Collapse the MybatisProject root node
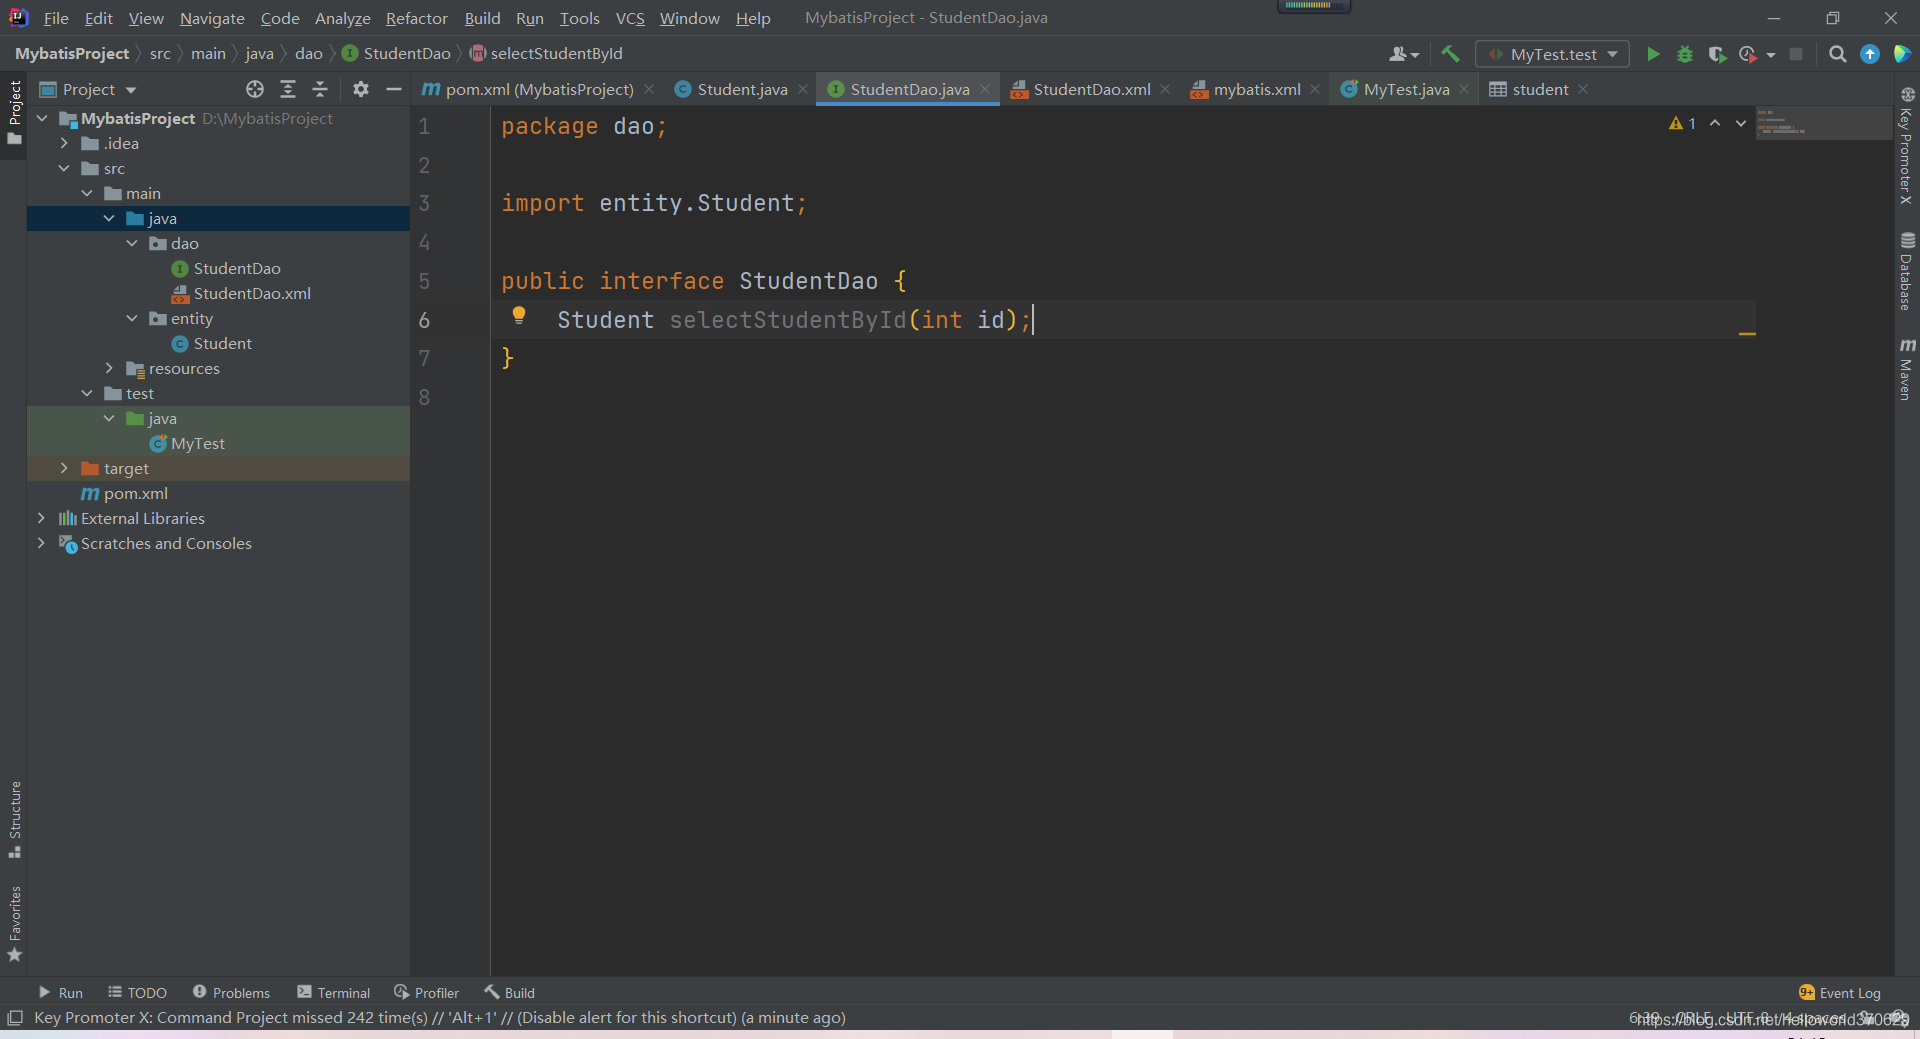This screenshot has width=1920, height=1039. pyautogui.click(x=42, y=118)
